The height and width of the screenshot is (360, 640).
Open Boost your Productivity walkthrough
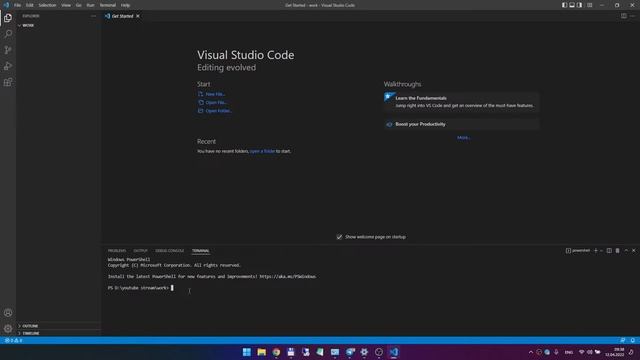click(461, 124)
